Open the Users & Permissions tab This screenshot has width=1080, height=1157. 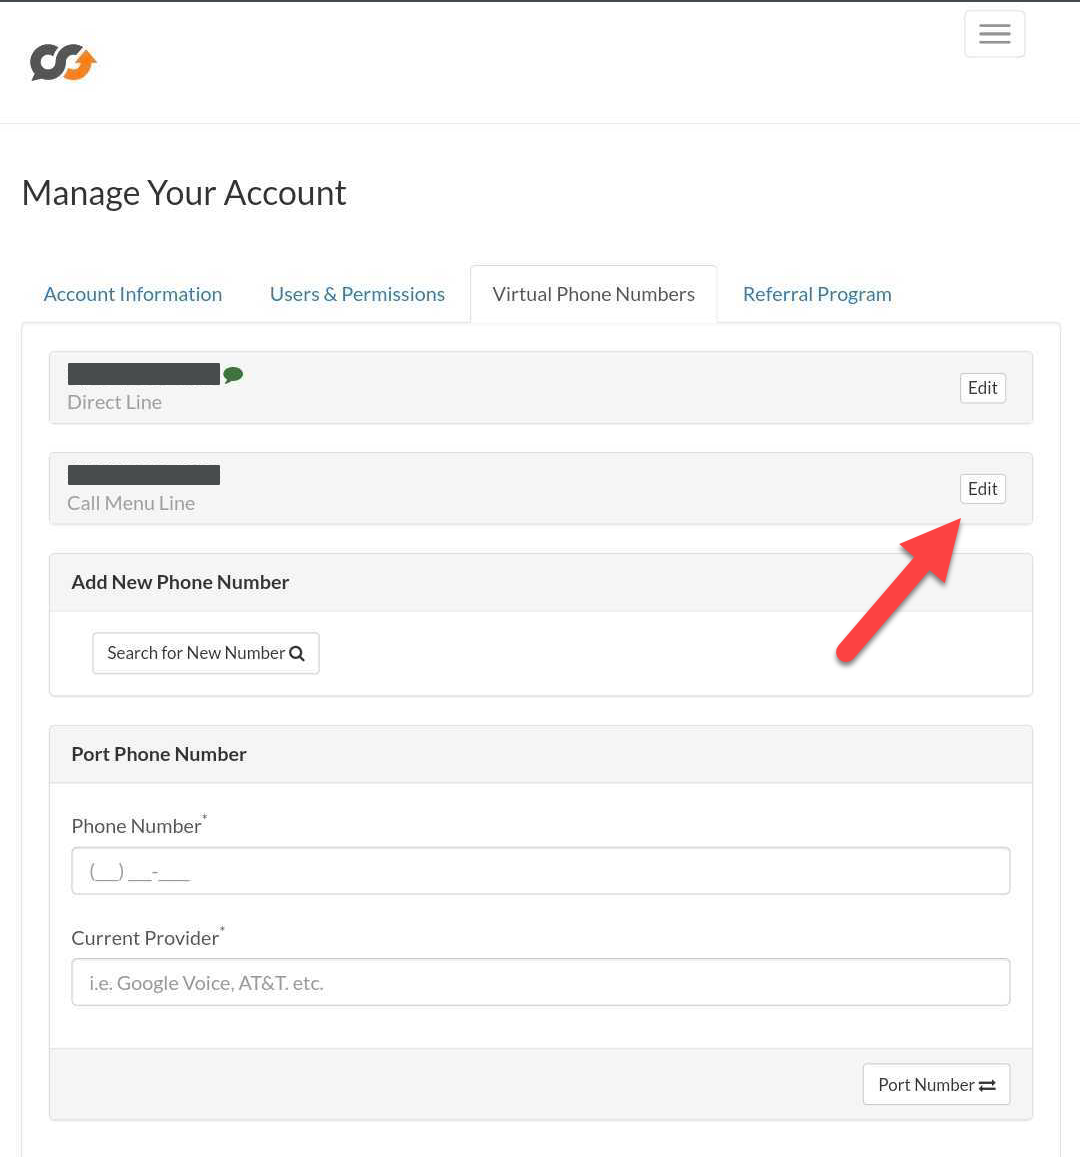(357, 294)
